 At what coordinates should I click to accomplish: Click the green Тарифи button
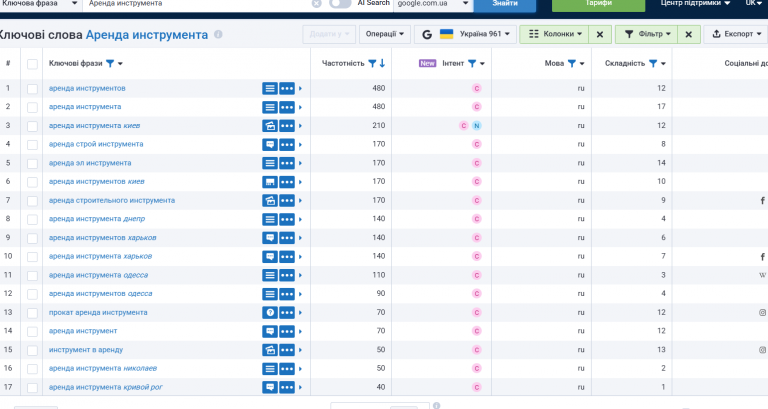pos(599,4)
